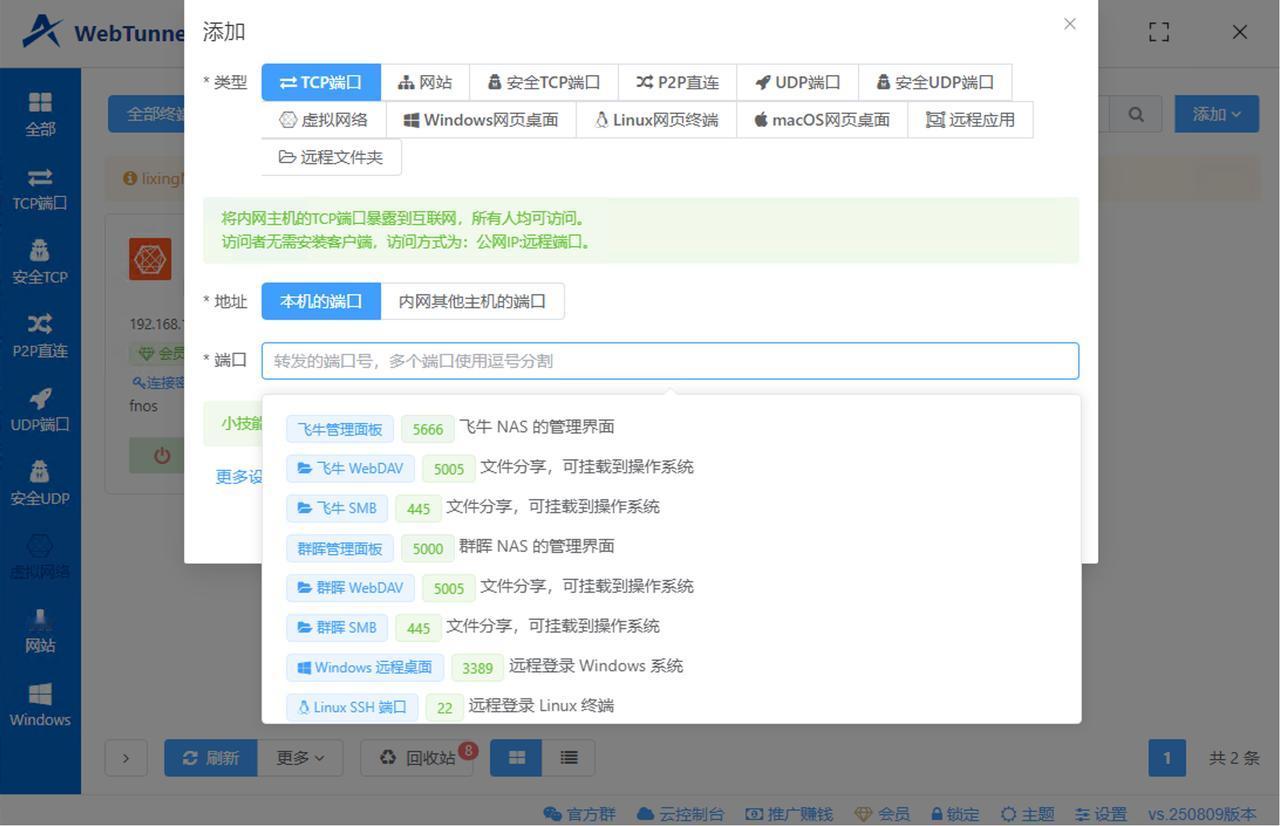
Task: Toggle fullscreen mode from the title bar
Action: (1159, 32)
